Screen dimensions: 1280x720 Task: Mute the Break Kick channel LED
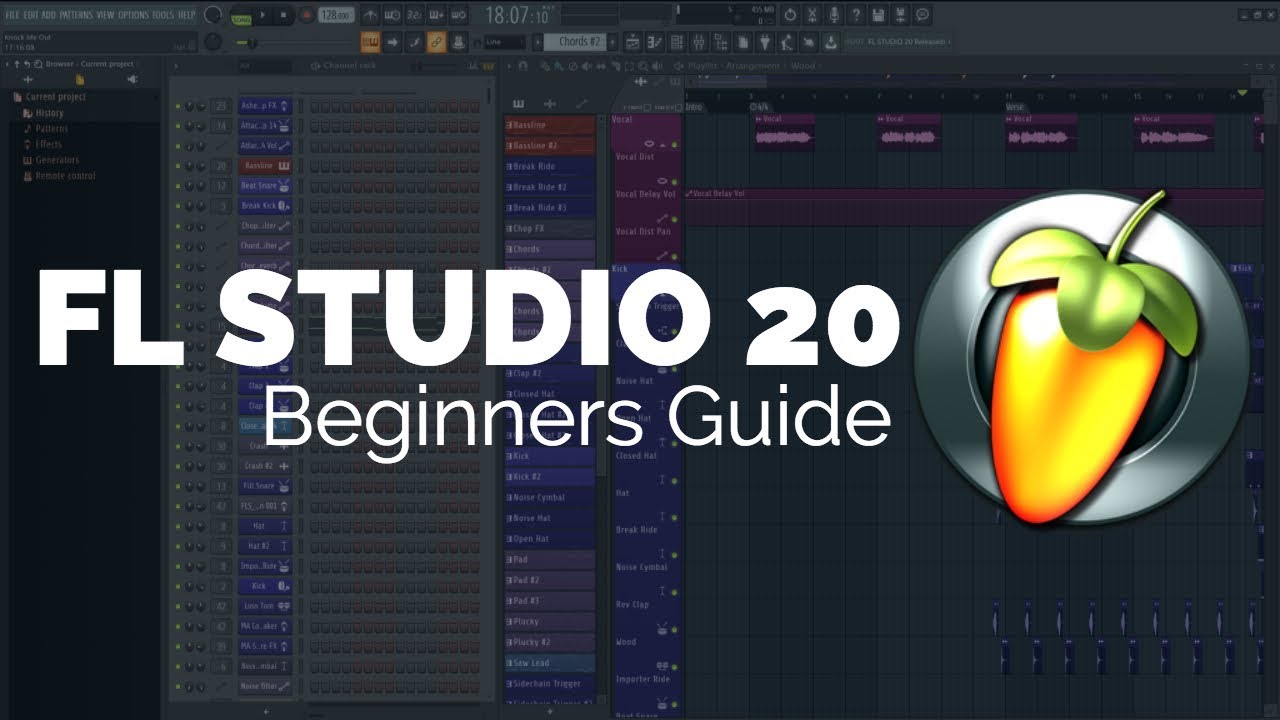pos(178,206)
